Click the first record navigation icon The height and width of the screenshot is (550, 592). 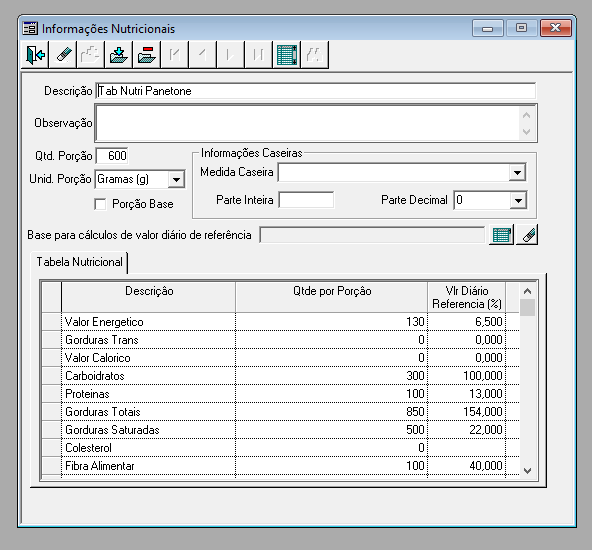coord(175,55)
